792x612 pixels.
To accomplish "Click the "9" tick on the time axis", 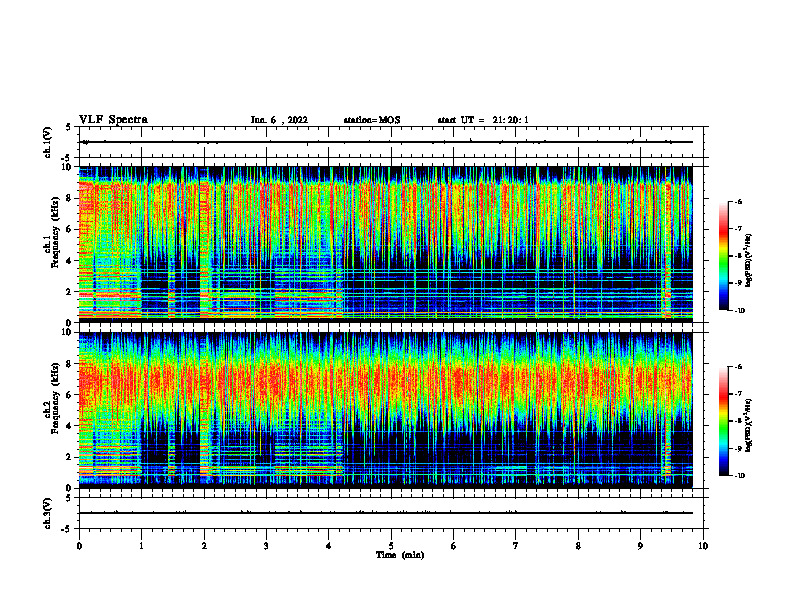I will point(640,546).
